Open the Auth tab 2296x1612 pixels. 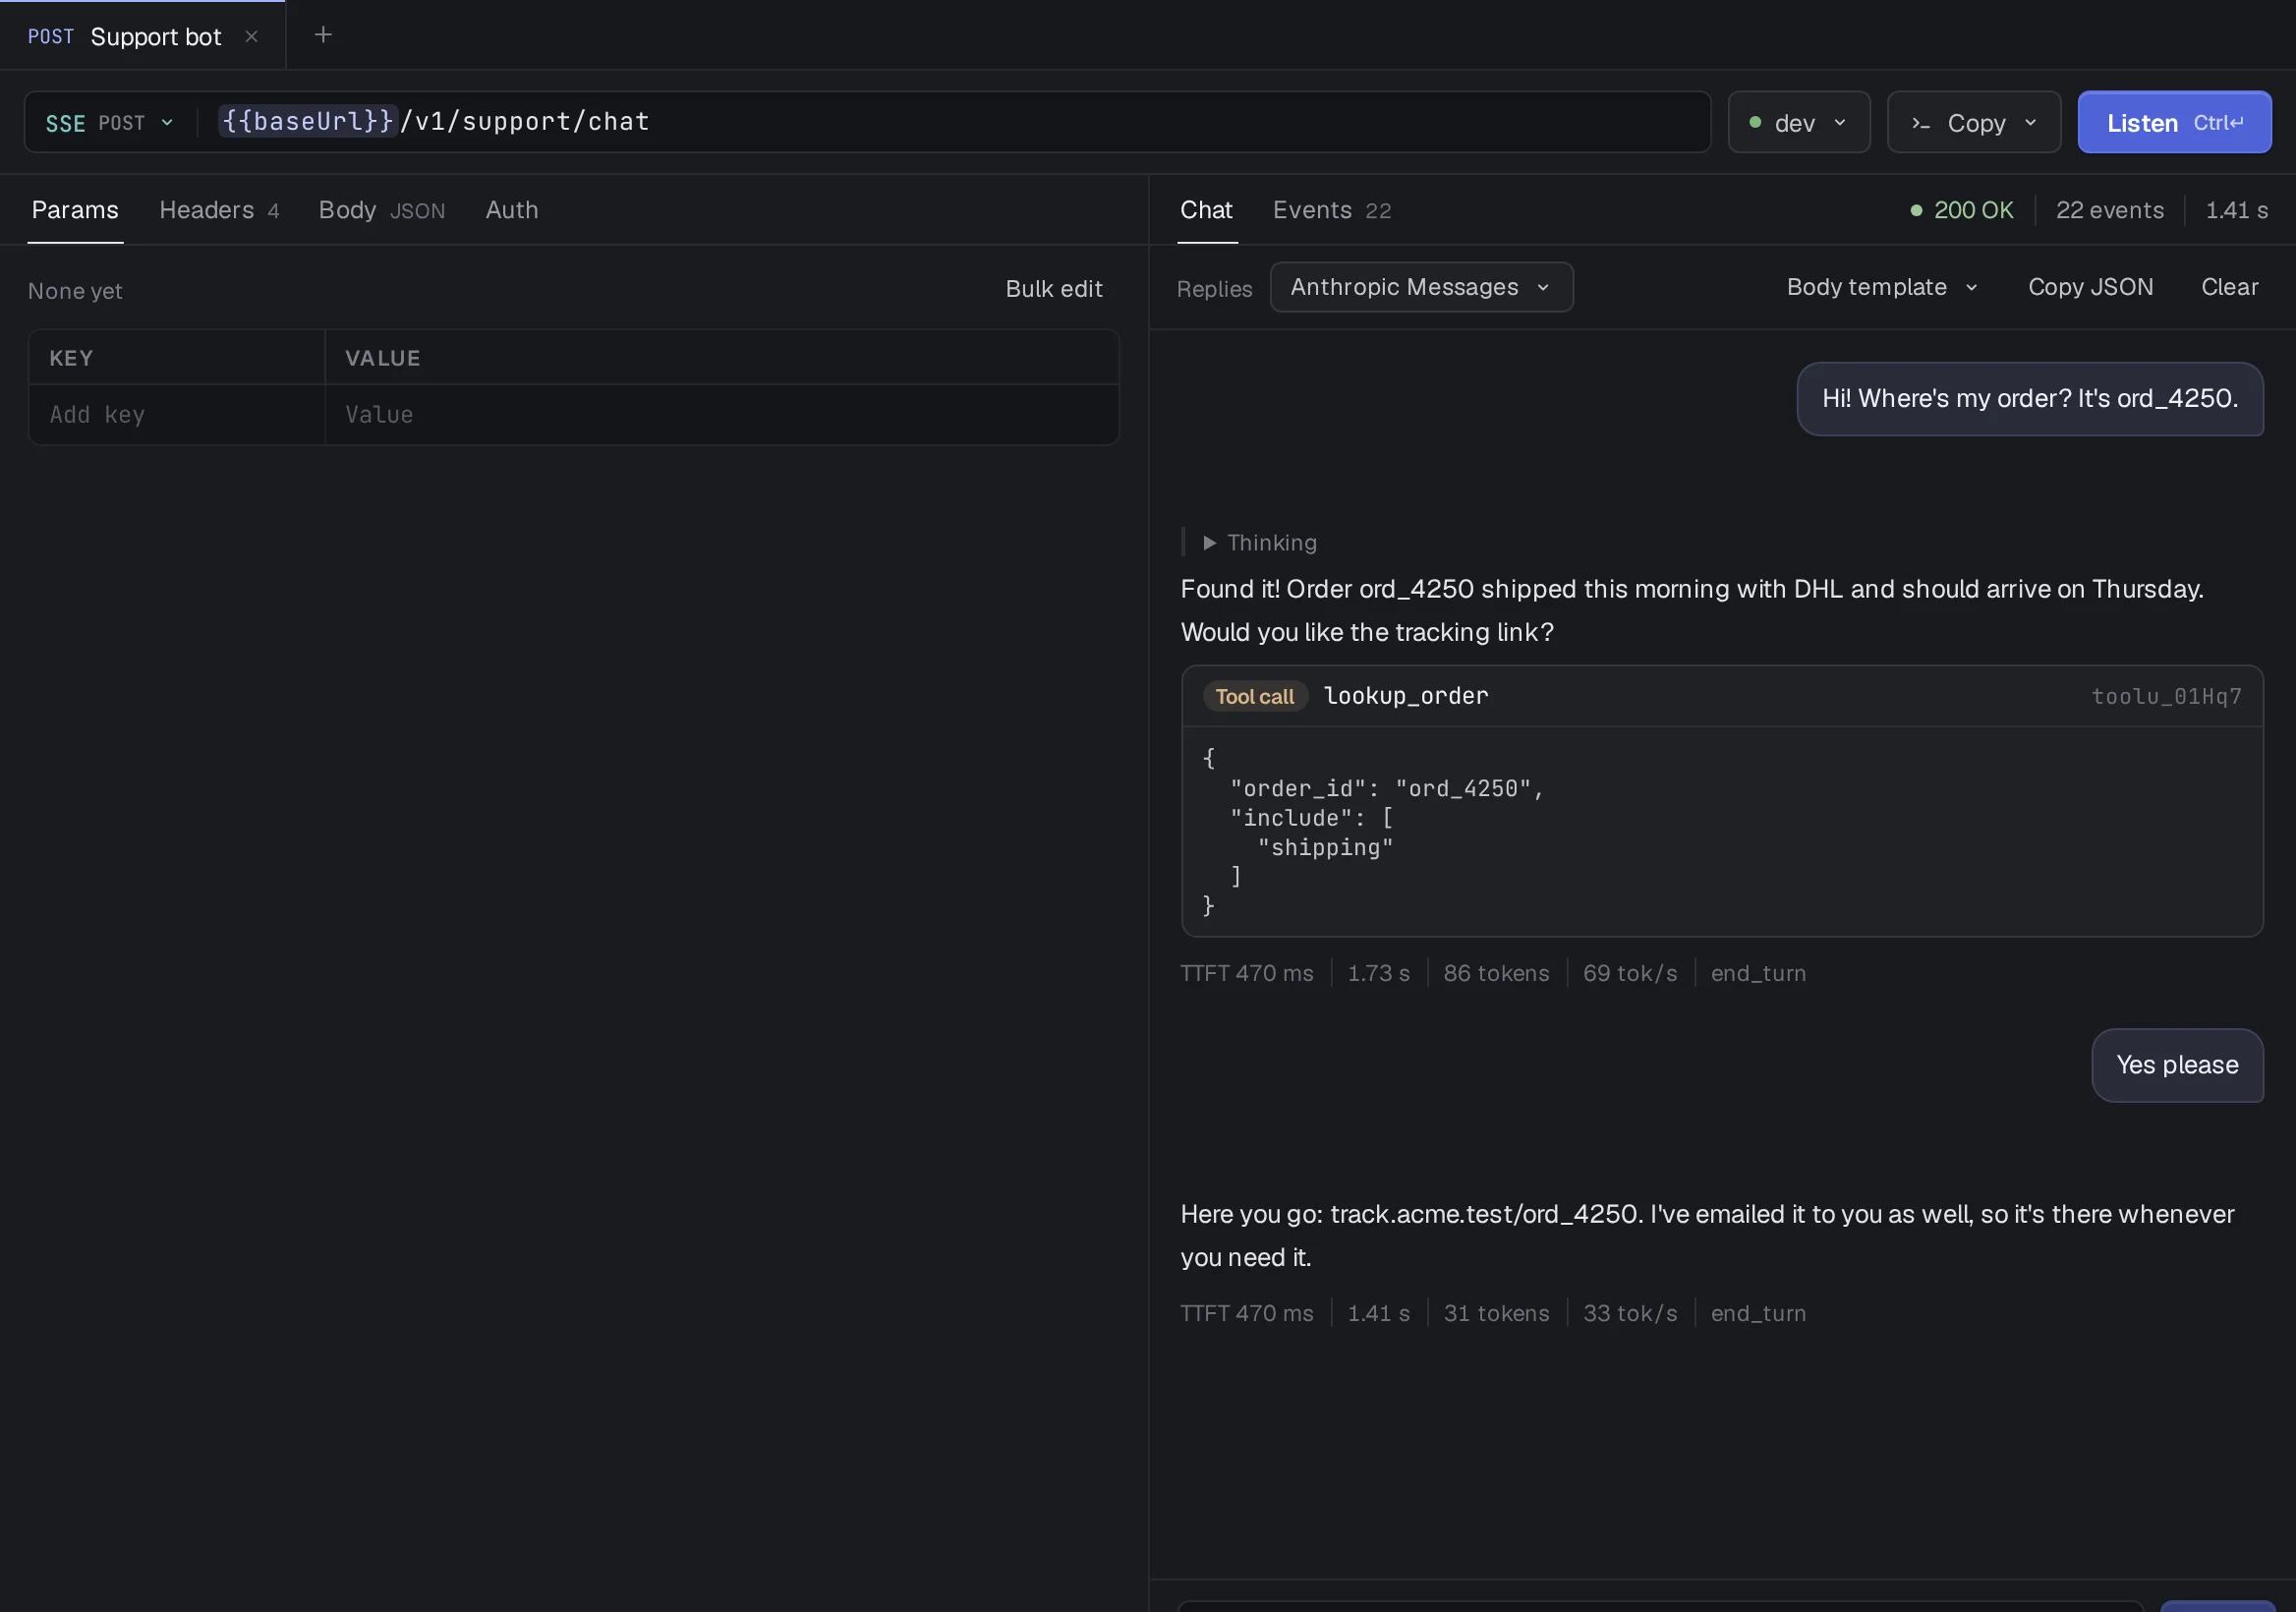[512, 210]
